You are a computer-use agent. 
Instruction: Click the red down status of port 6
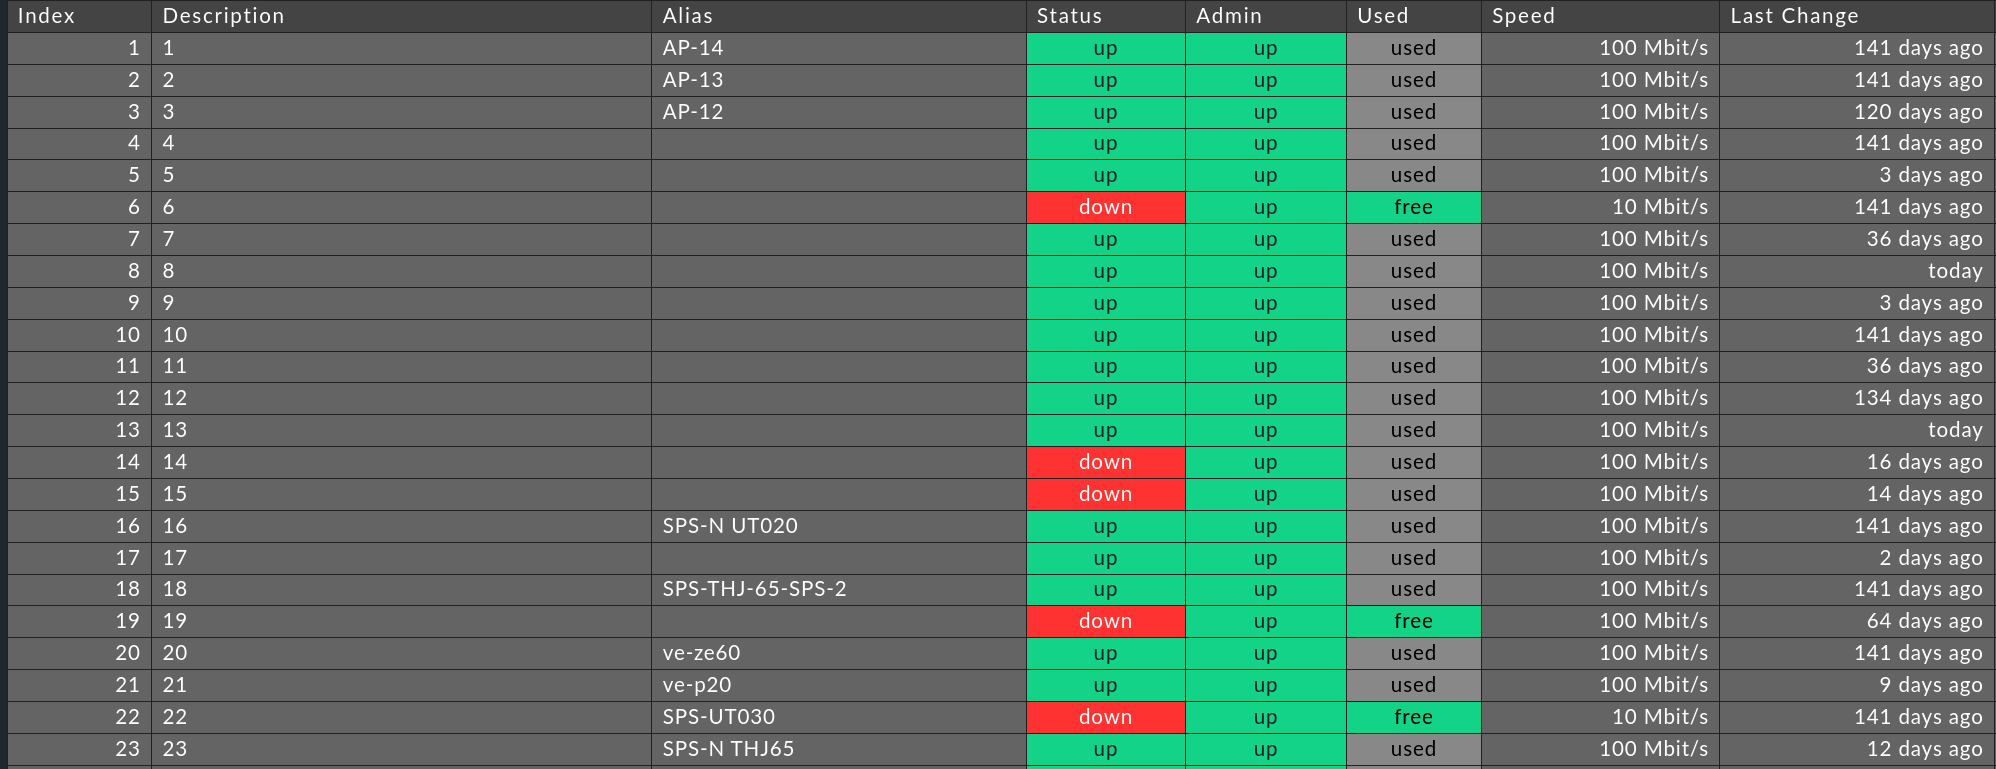point(1105,207)
